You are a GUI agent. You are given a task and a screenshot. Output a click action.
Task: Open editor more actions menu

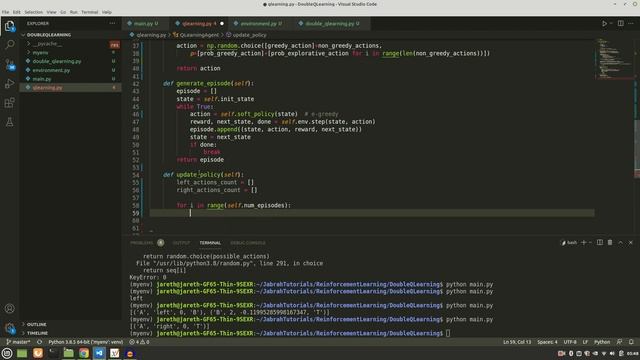coord(631,24)
